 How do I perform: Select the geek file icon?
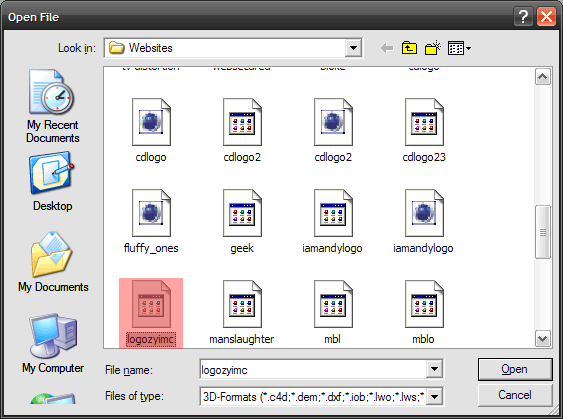(242, 213)
